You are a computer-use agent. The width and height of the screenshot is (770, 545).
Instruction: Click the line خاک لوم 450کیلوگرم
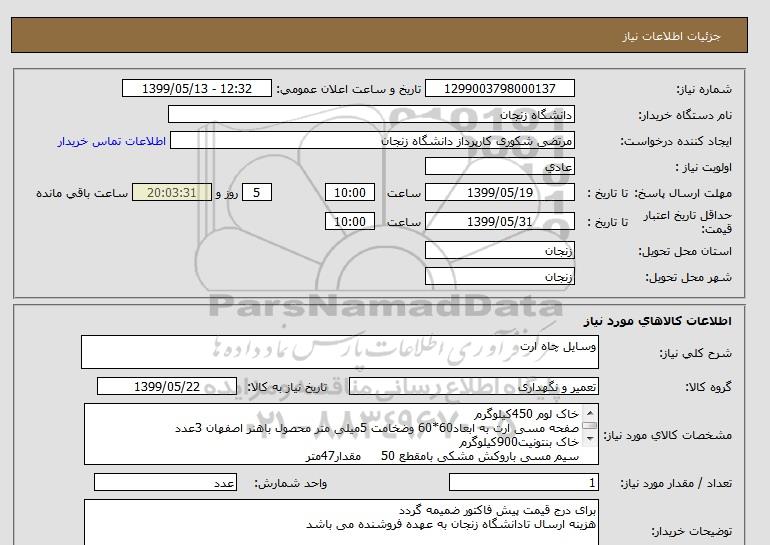pos(527,415)
